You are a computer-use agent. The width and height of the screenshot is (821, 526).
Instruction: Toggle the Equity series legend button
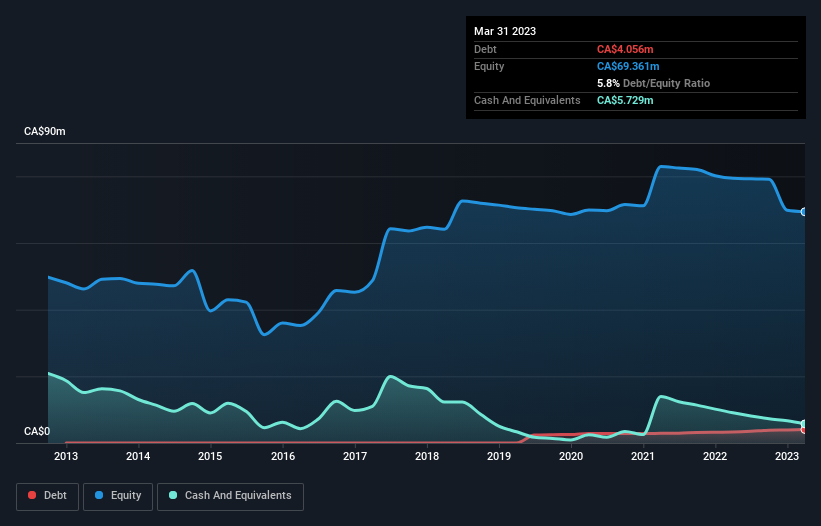click(x=118, y=496)
